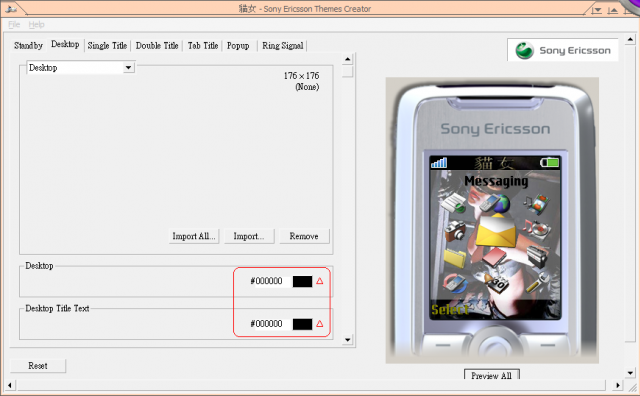Click the wrench settings icon in phone preview

[x=537, y=283]
